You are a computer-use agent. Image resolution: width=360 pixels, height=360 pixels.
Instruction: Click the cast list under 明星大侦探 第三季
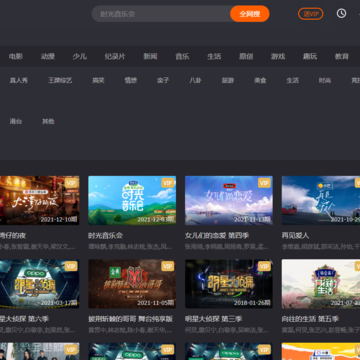(x=227, y=330)
